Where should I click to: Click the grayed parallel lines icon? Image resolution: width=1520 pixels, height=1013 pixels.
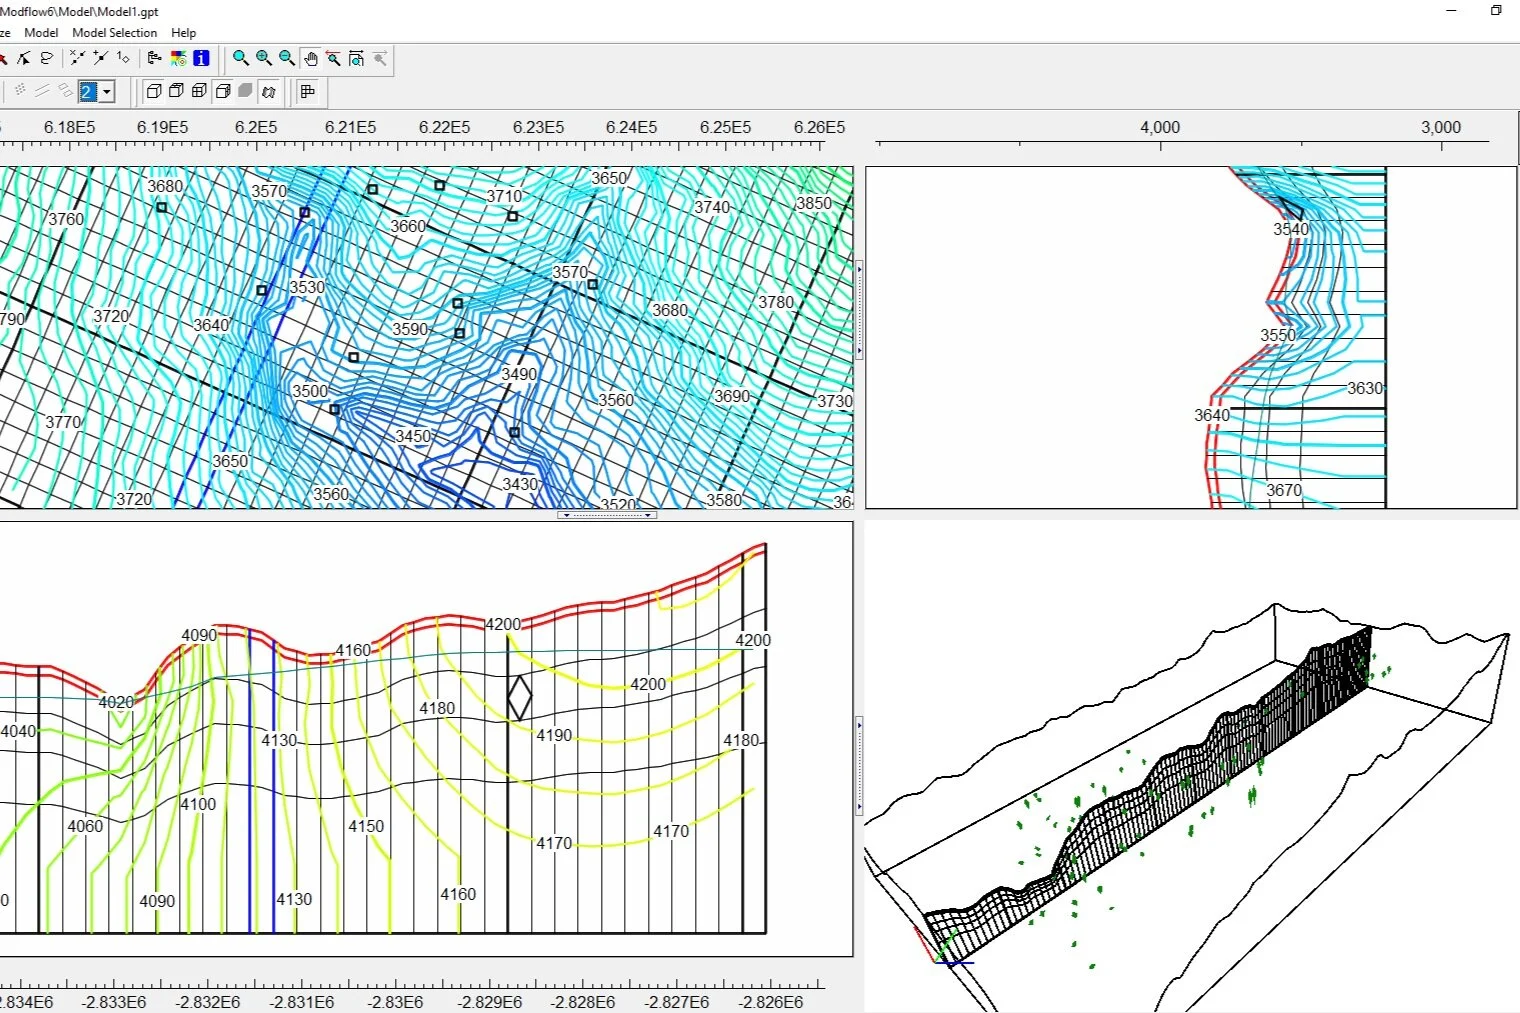43,91
